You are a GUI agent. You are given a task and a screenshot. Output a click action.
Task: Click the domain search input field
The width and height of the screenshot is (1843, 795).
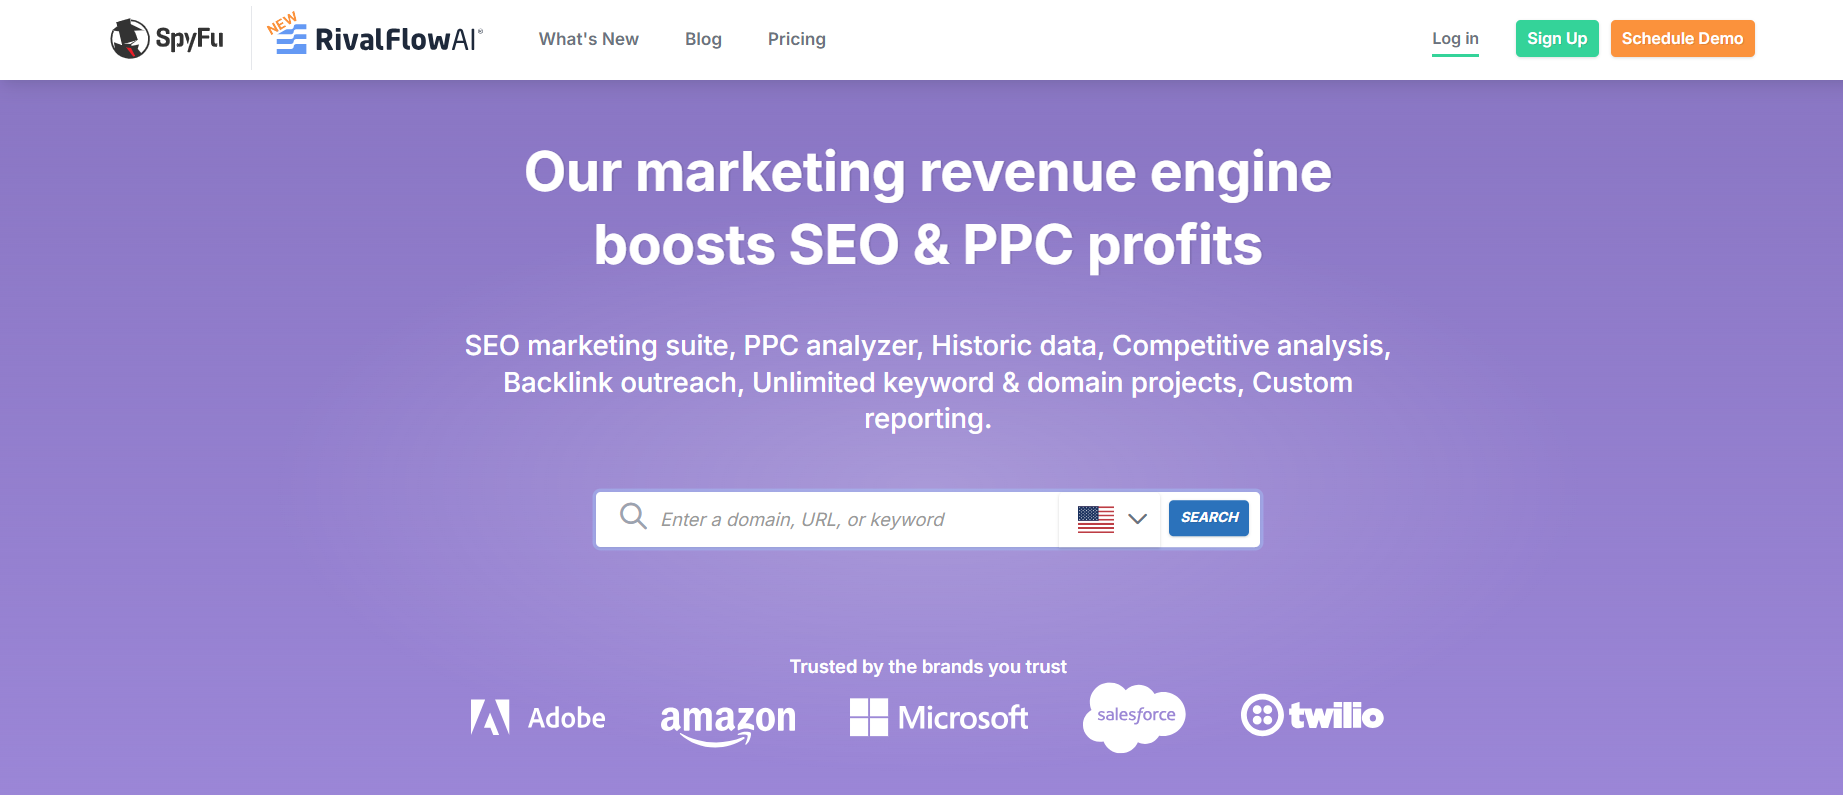[850, 519]
